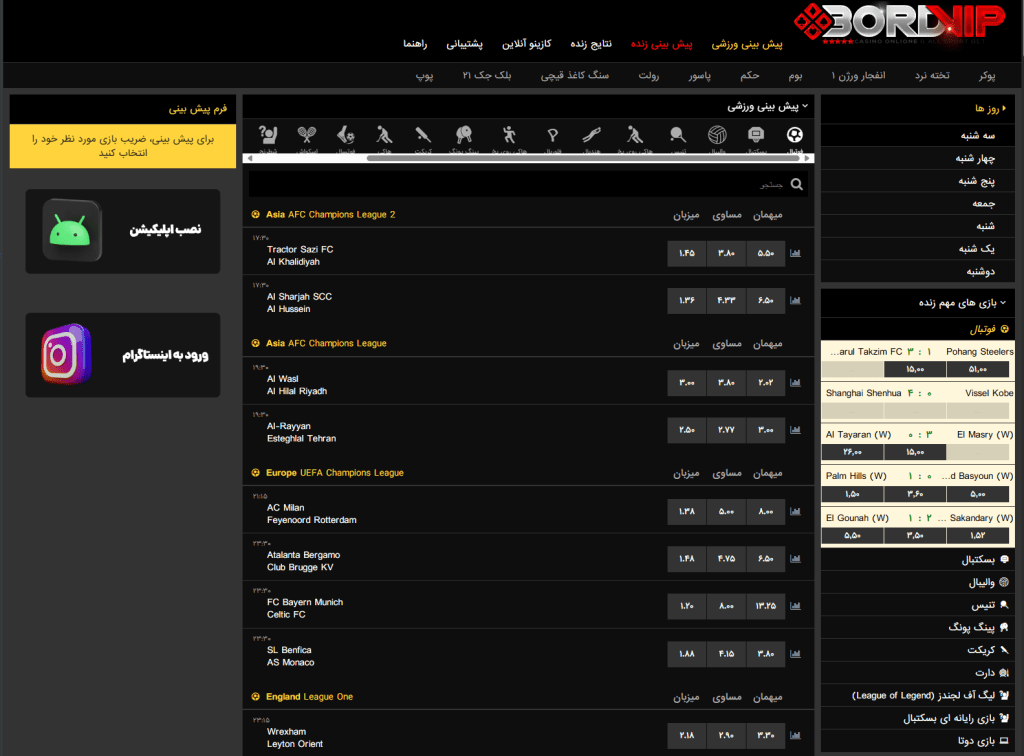
Task: Select the football sport icon
Action: click(795, 135)
